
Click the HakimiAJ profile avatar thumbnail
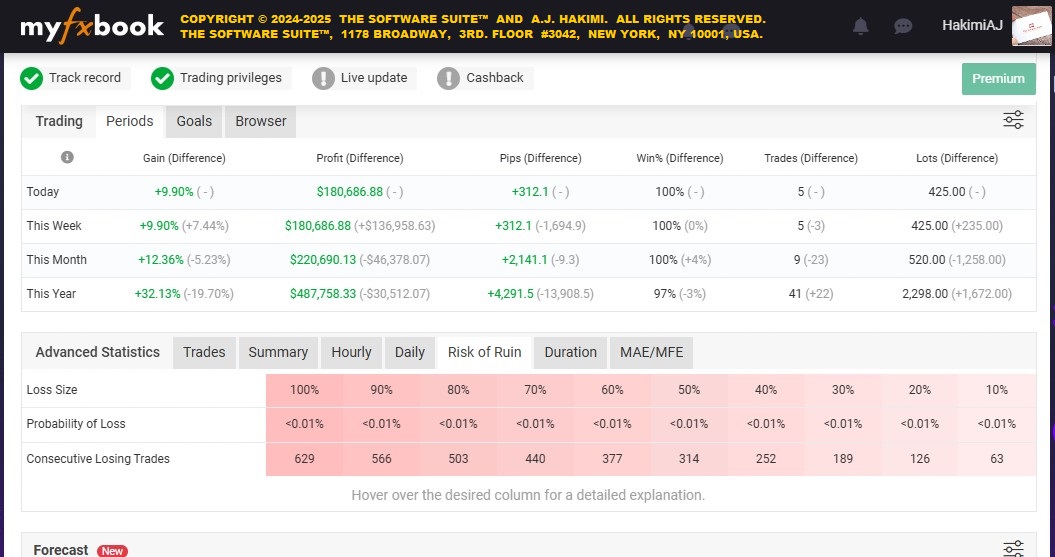tap(1031, 26)
